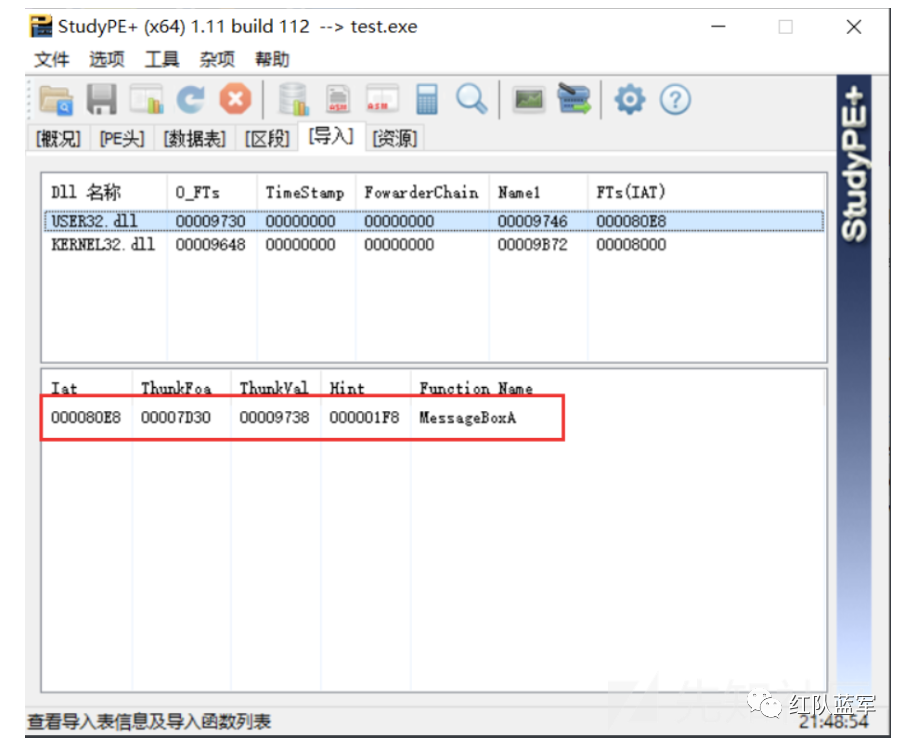
Task: Click the orange X close-file icon
Action: click(x=235, y=99)
